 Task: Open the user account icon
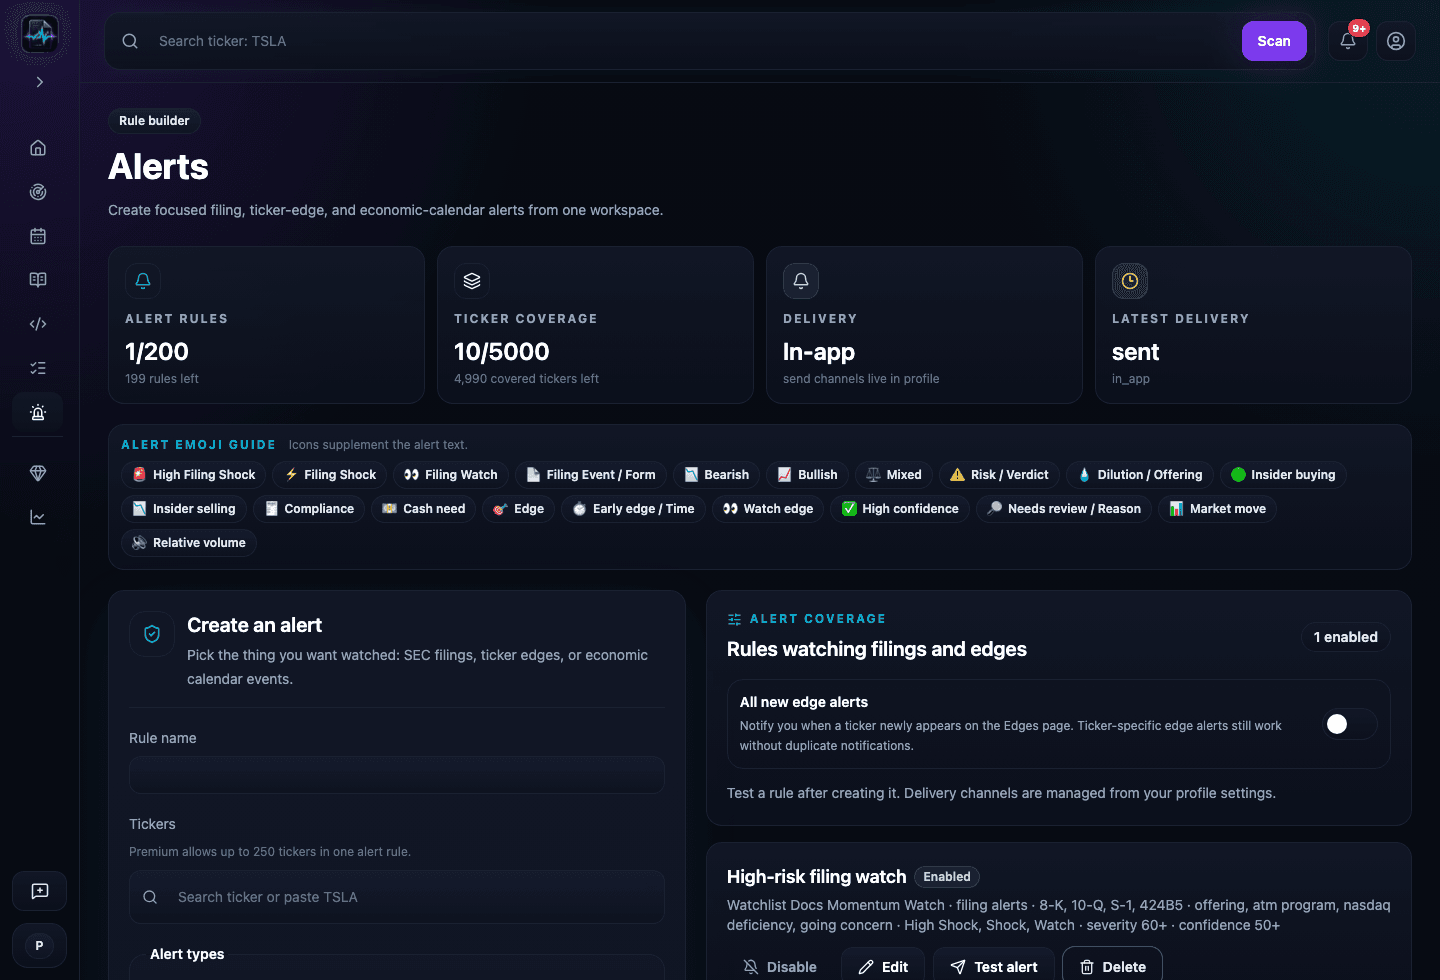pos(1396,41)
